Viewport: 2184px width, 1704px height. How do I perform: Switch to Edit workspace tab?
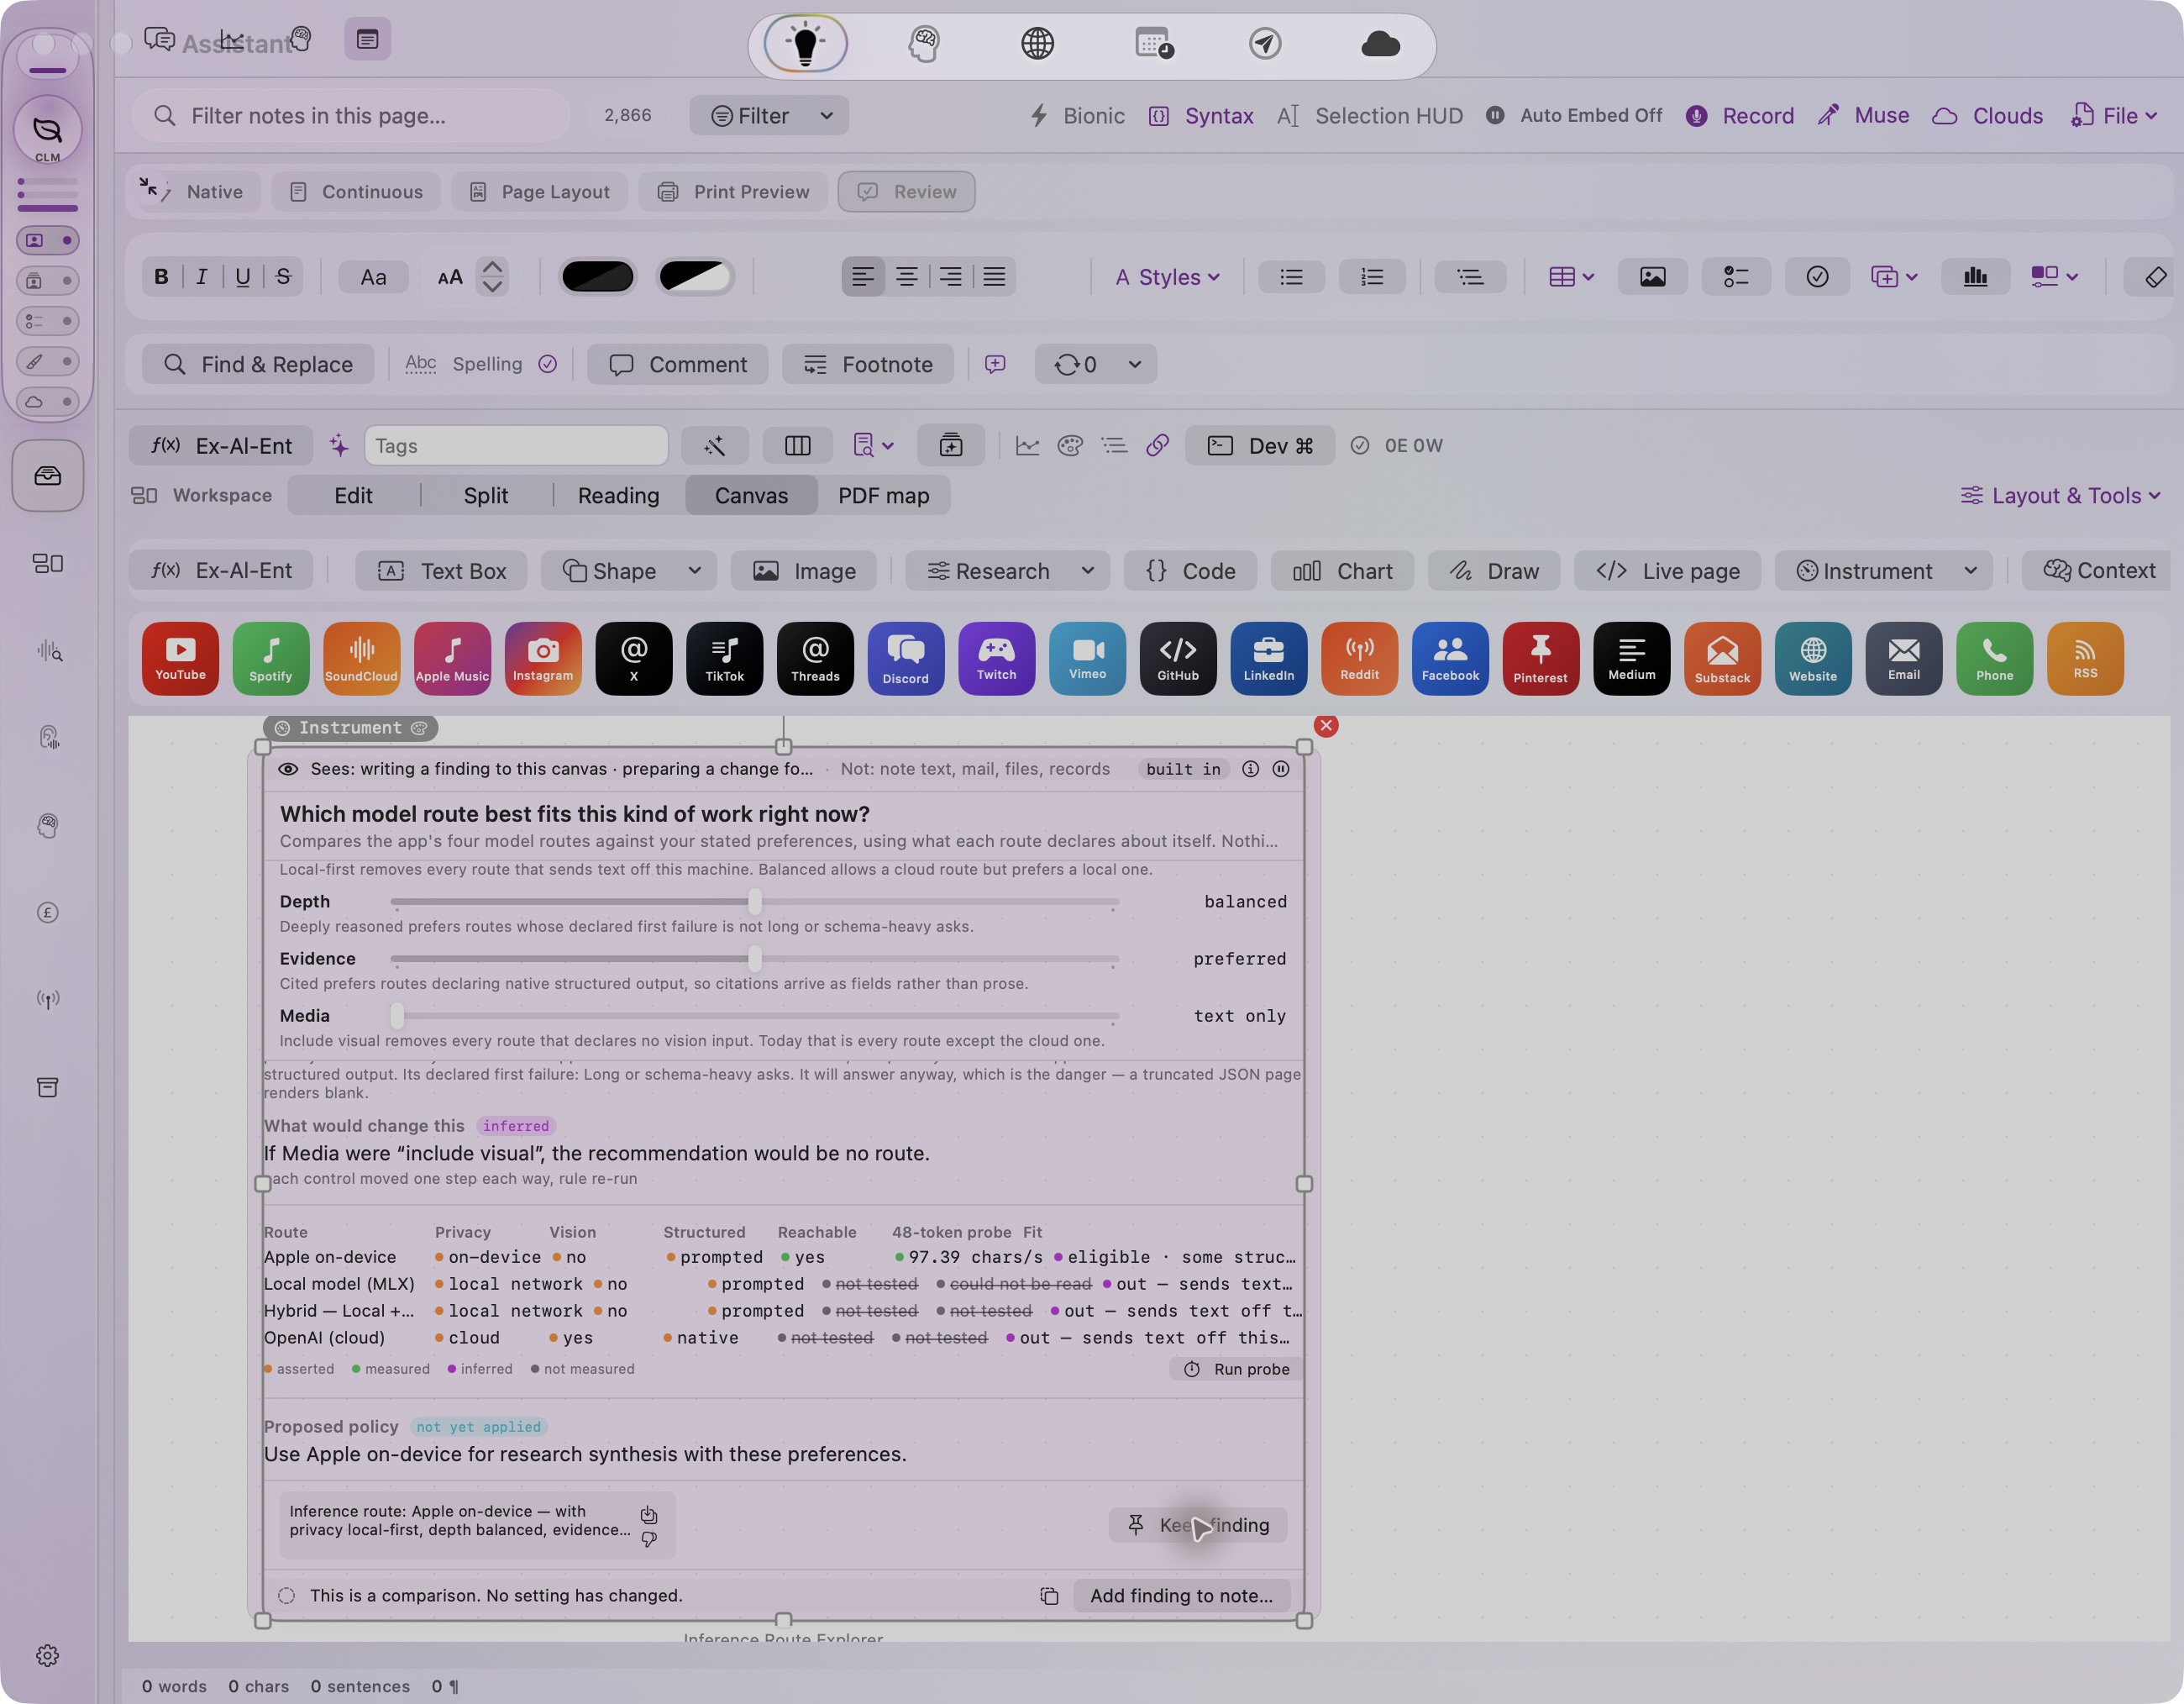[x=353, y=496]
